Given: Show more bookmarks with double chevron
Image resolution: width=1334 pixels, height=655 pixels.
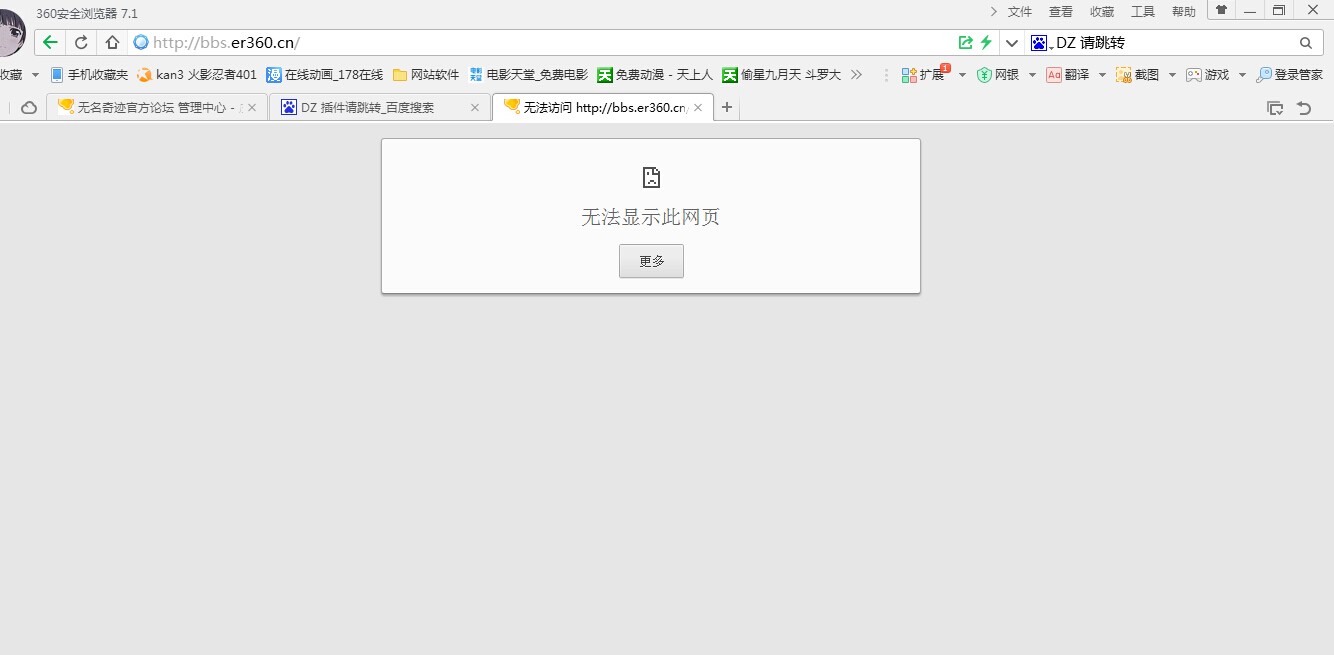Looking at the screenshot, I should point(856,75).
